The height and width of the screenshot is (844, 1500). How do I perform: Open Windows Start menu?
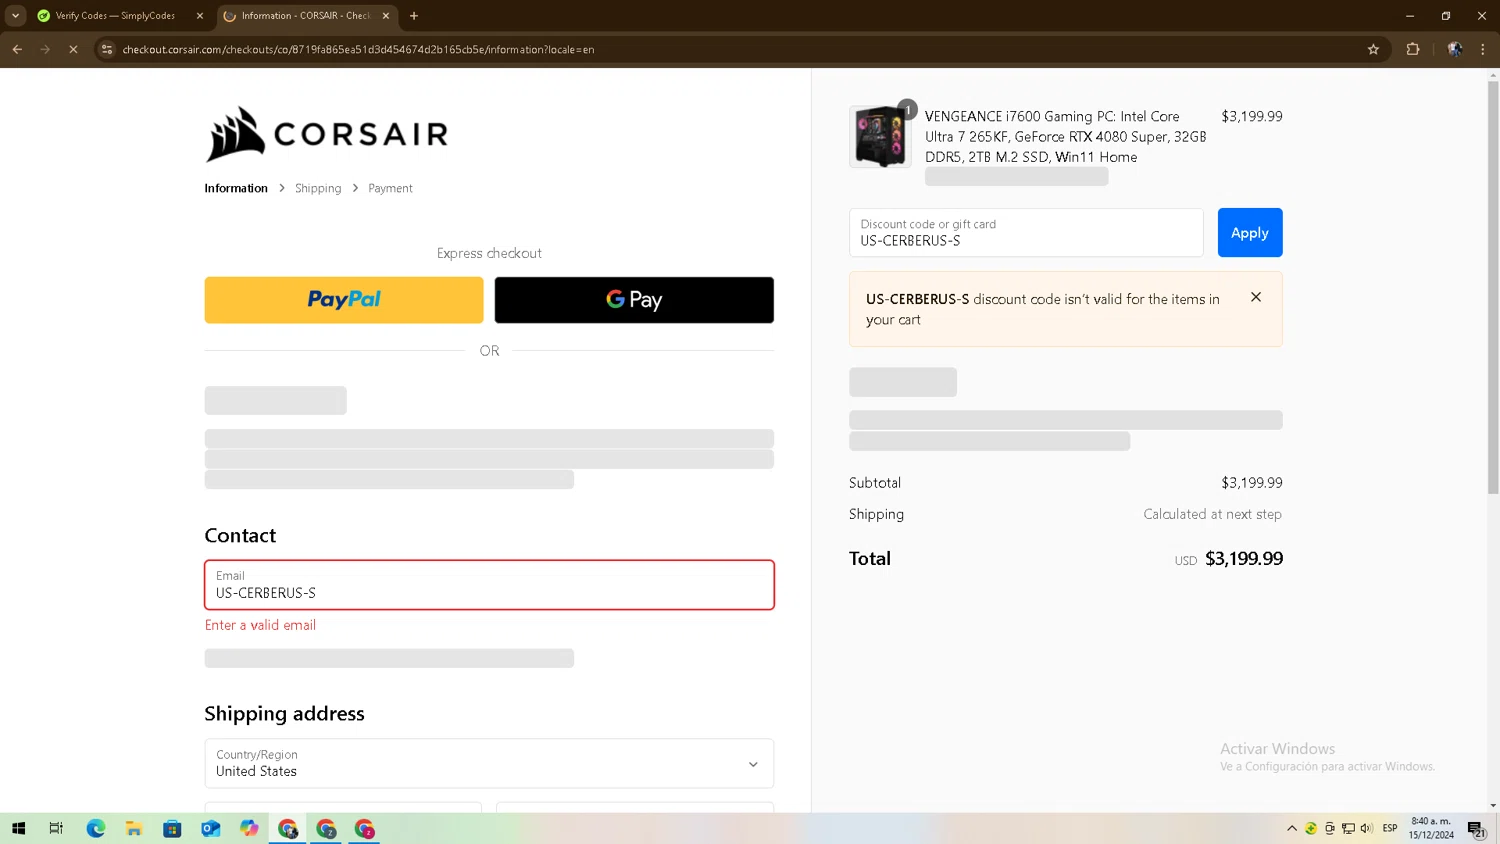point(18,828)
